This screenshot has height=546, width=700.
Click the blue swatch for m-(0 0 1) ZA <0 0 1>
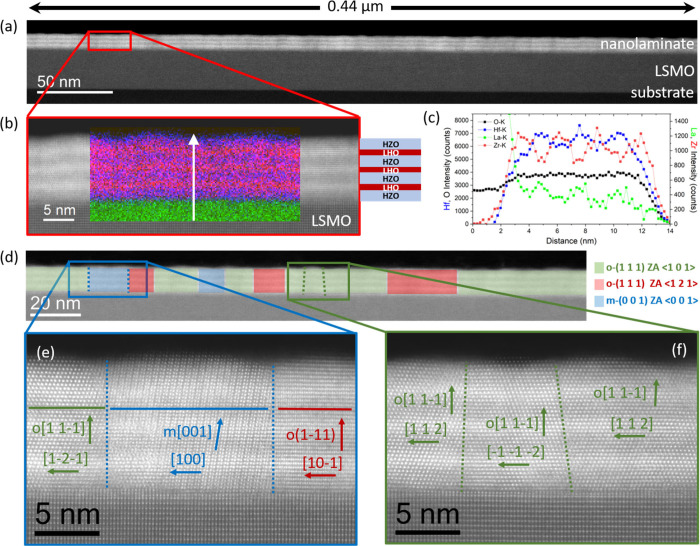[x=598, y=301]
